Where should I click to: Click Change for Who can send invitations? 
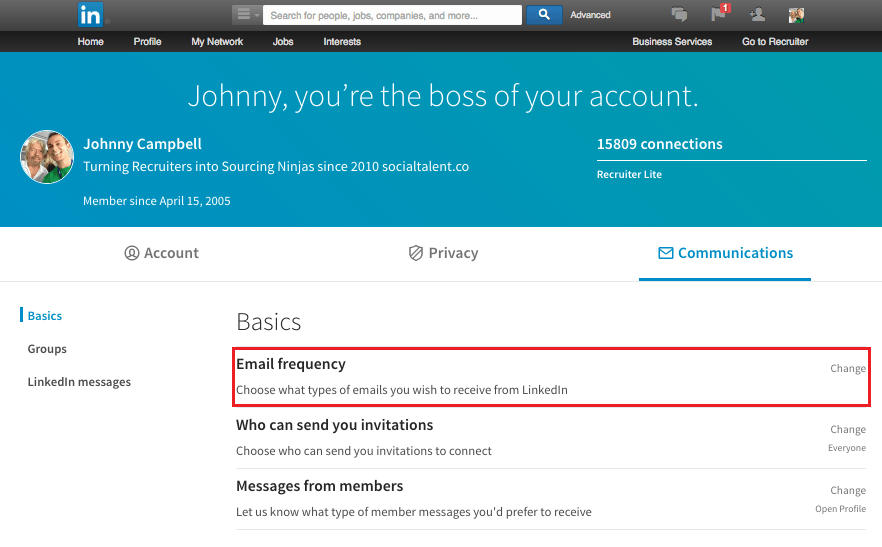pos(848,429)
